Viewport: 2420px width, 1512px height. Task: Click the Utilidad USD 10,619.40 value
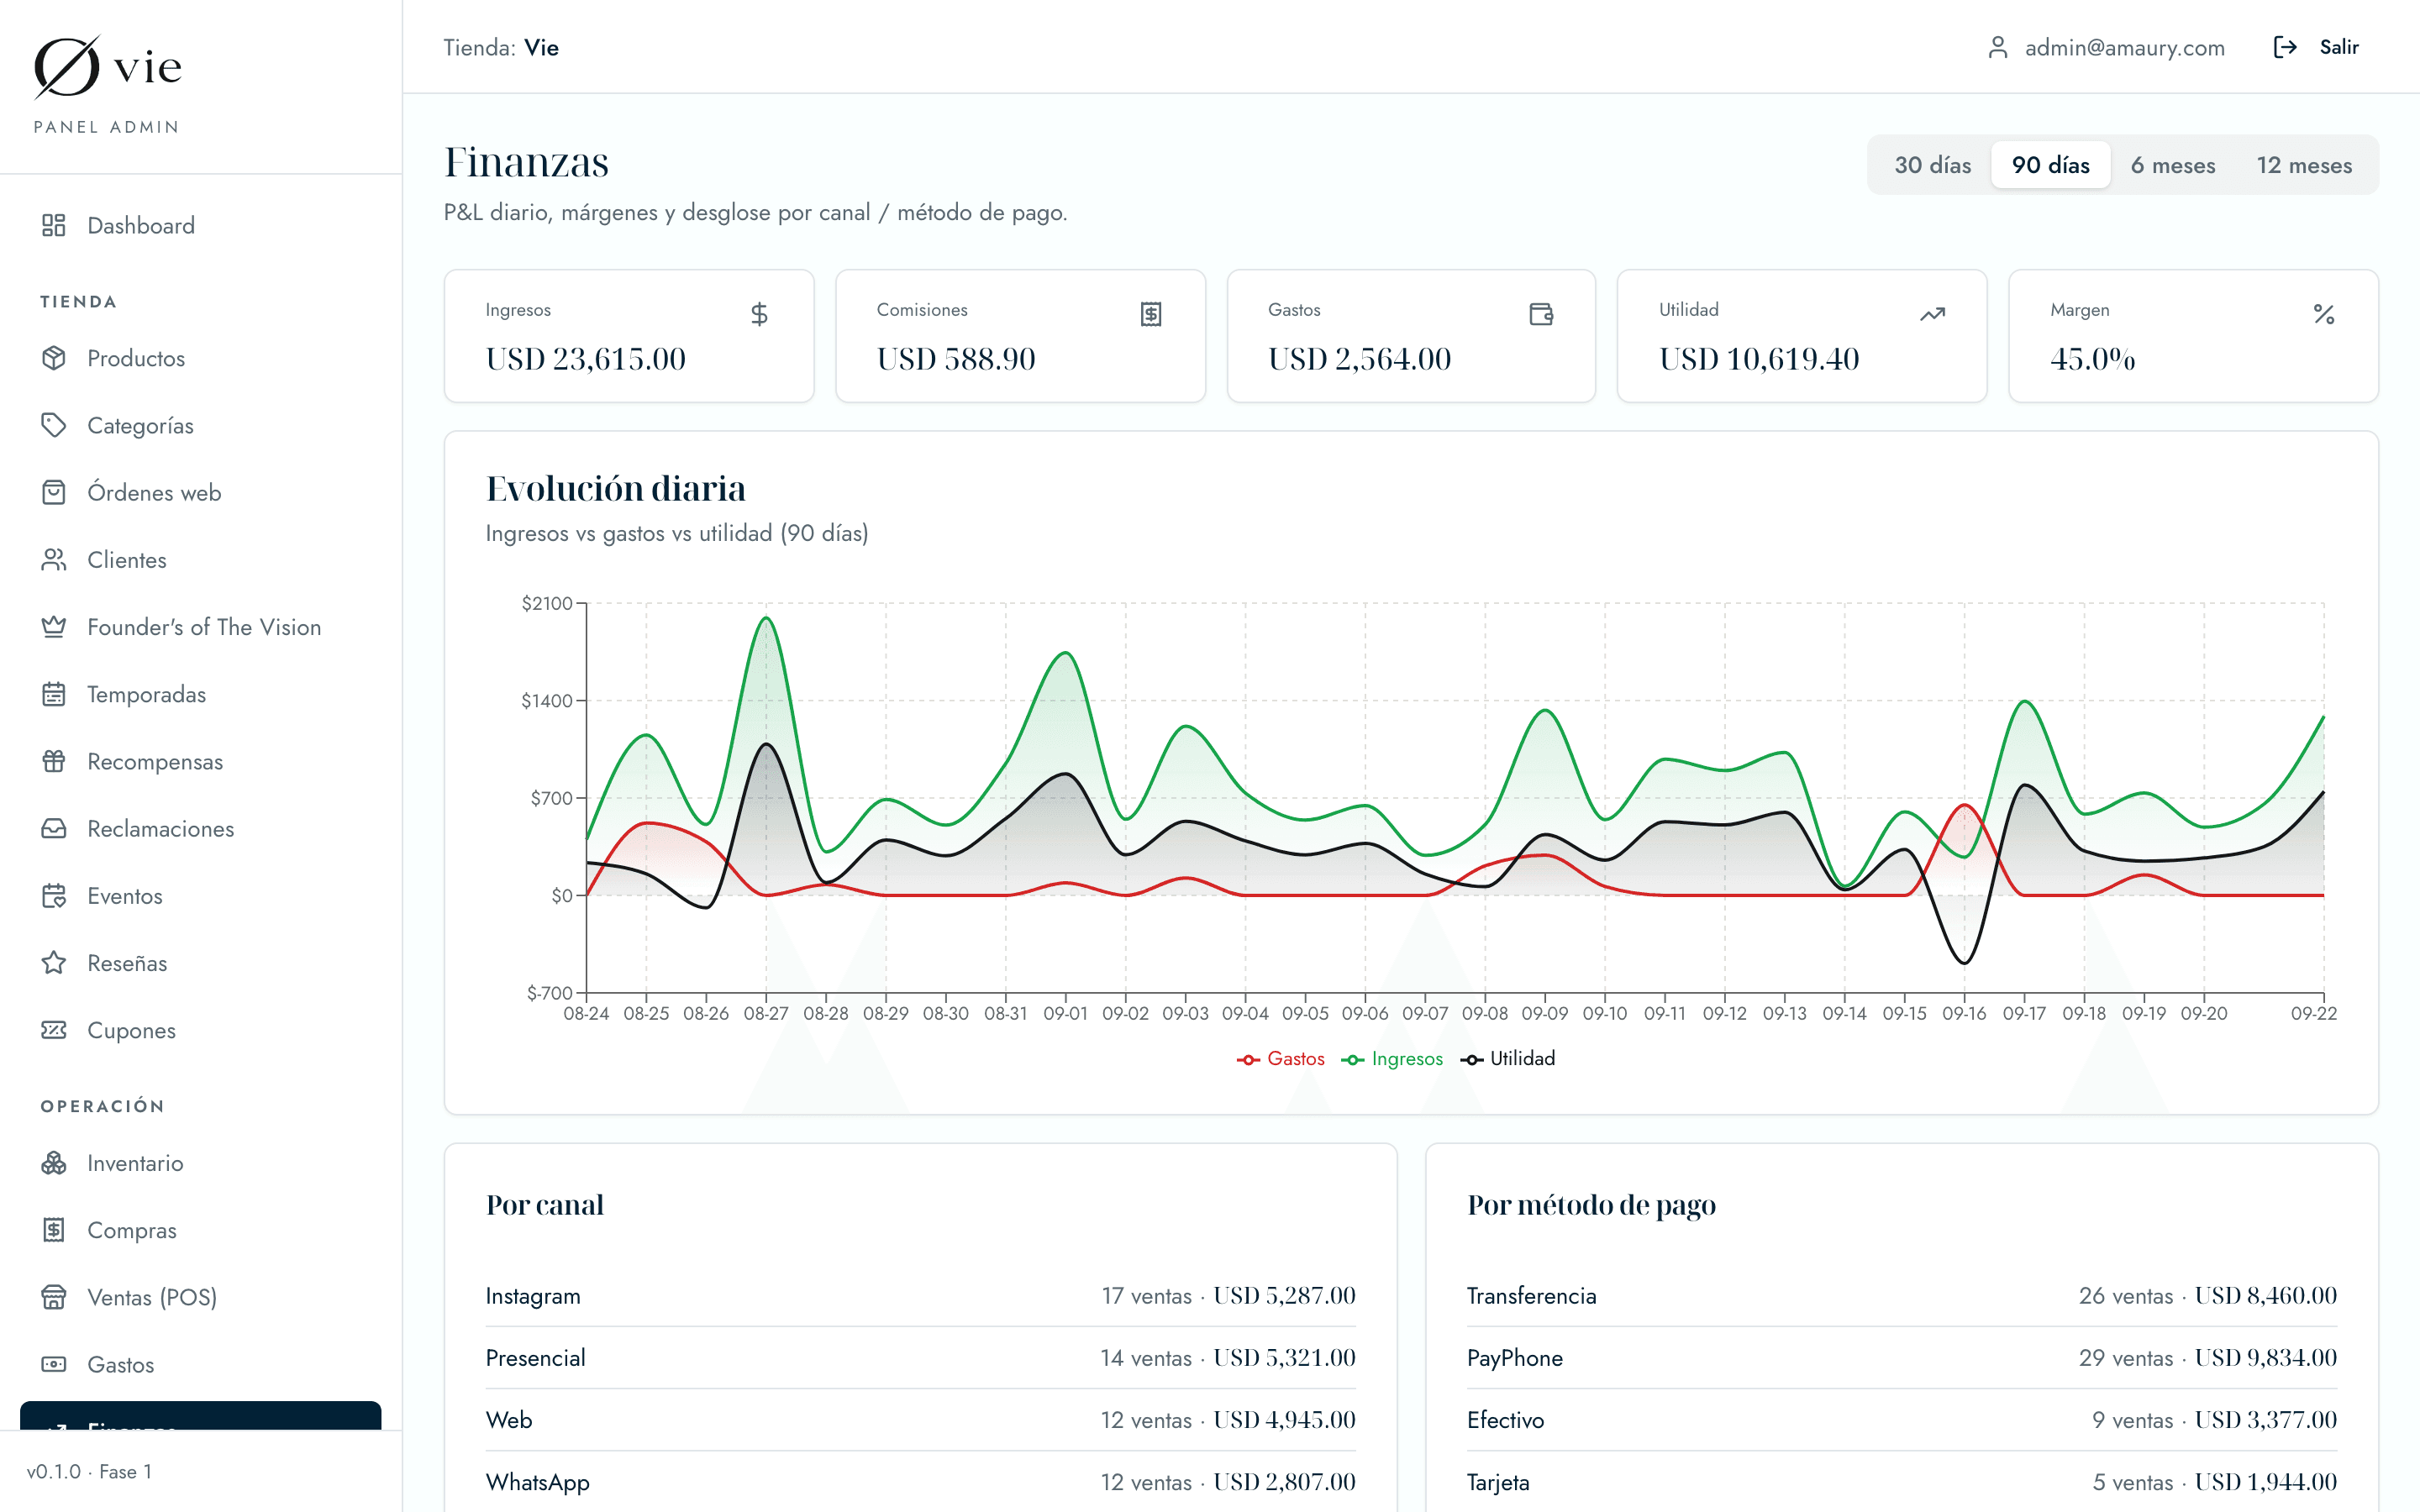pos(1759,358)
